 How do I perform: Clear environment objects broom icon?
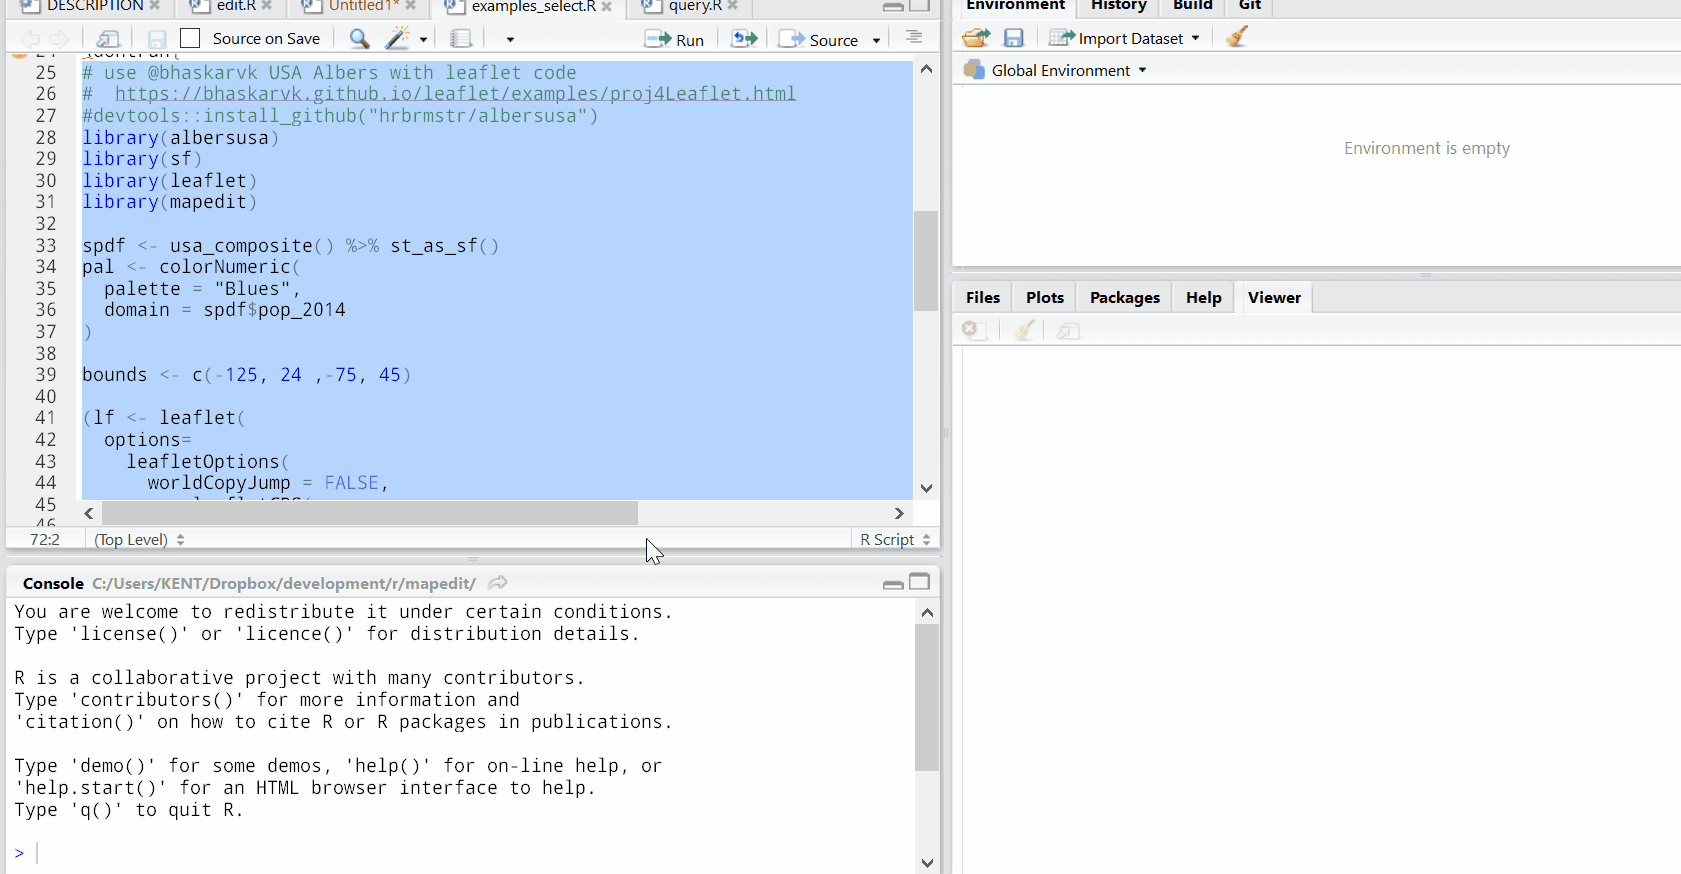click(x=1237, y=37)
